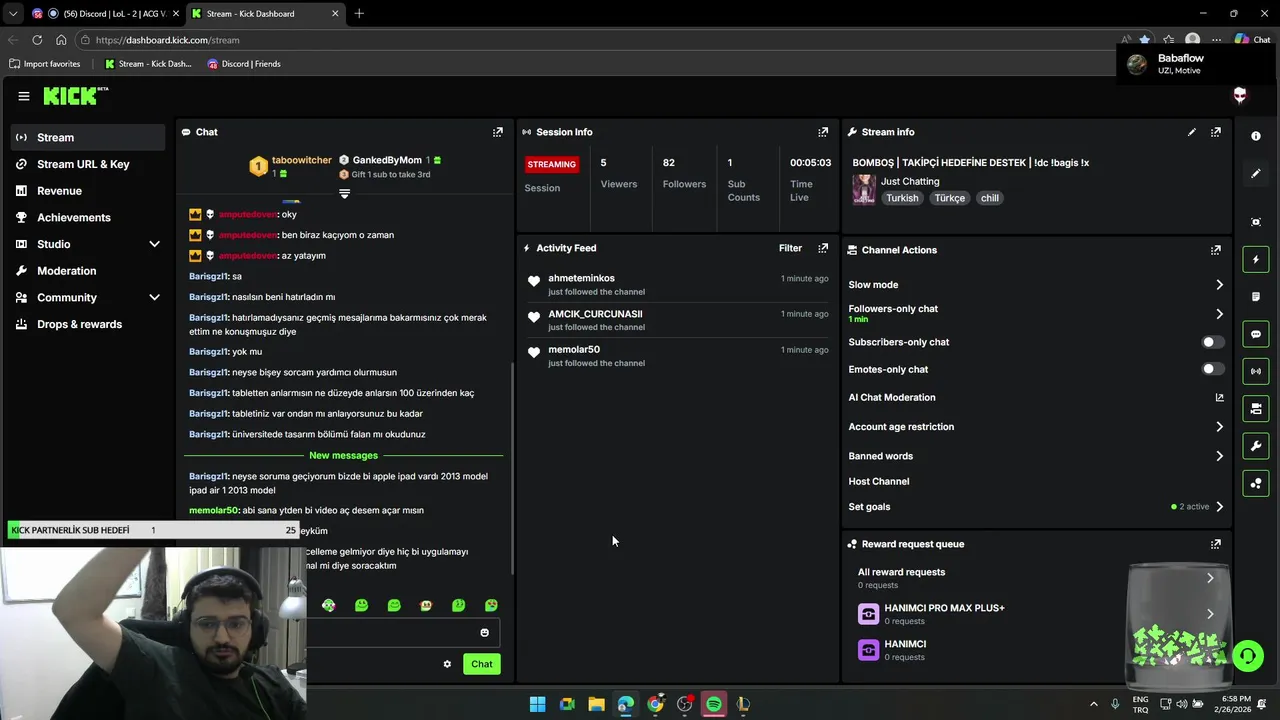1280x720 pixels.
Task: Toggle the chat bubble widget in right sidebar
Action: pyautogui.click(x=1256, y=334)
